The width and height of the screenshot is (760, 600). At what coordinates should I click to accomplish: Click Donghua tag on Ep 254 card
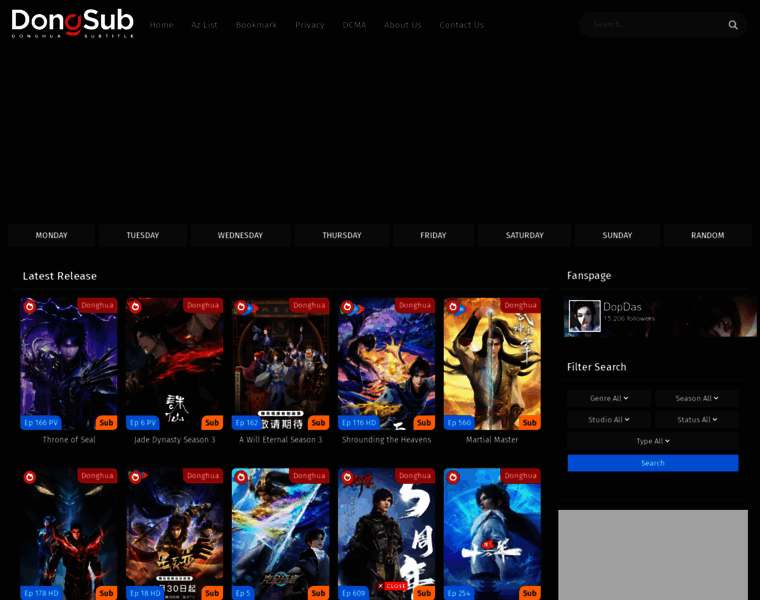521,476
